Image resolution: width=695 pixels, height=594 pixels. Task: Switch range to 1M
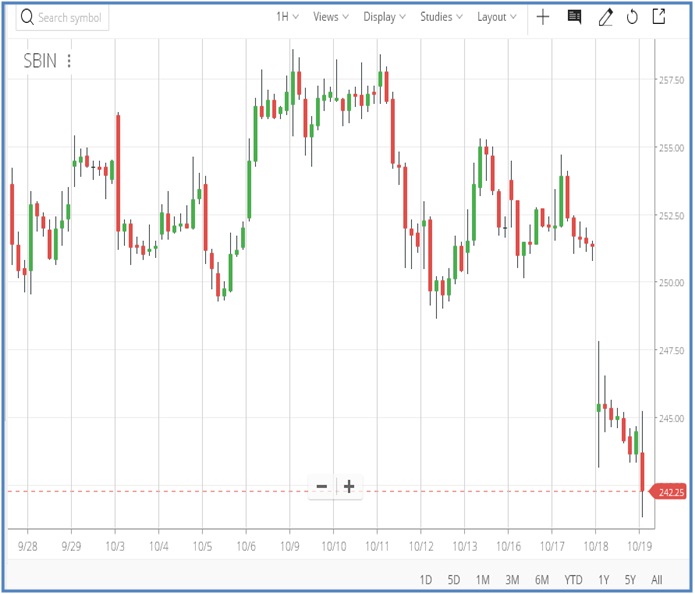482,580
